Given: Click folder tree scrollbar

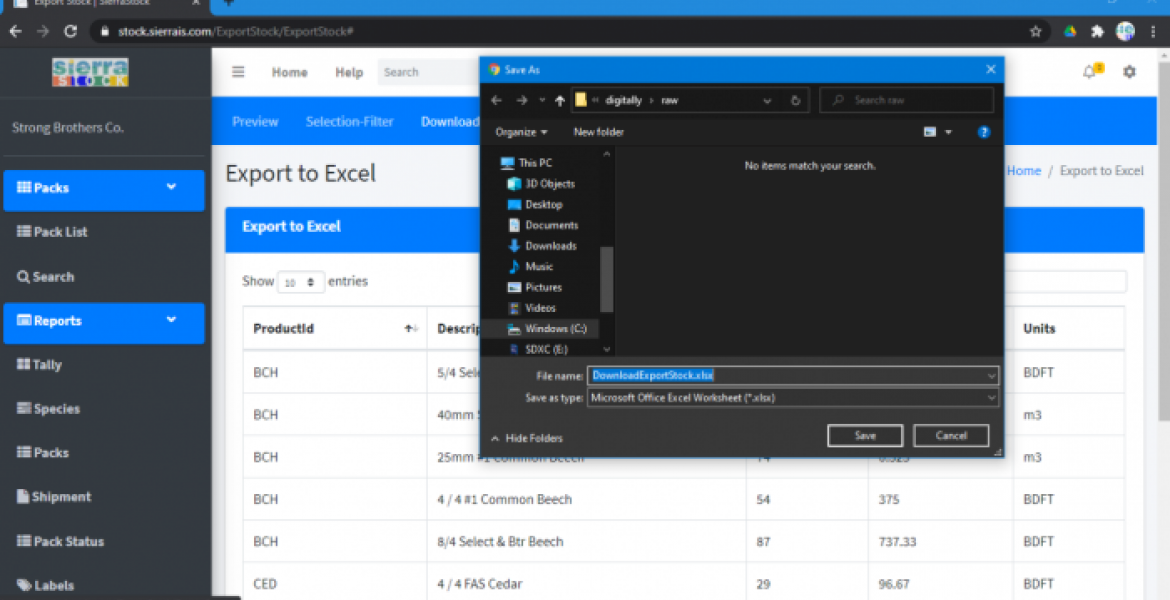Looking at the screenshot, I should [x=607, y=279].
